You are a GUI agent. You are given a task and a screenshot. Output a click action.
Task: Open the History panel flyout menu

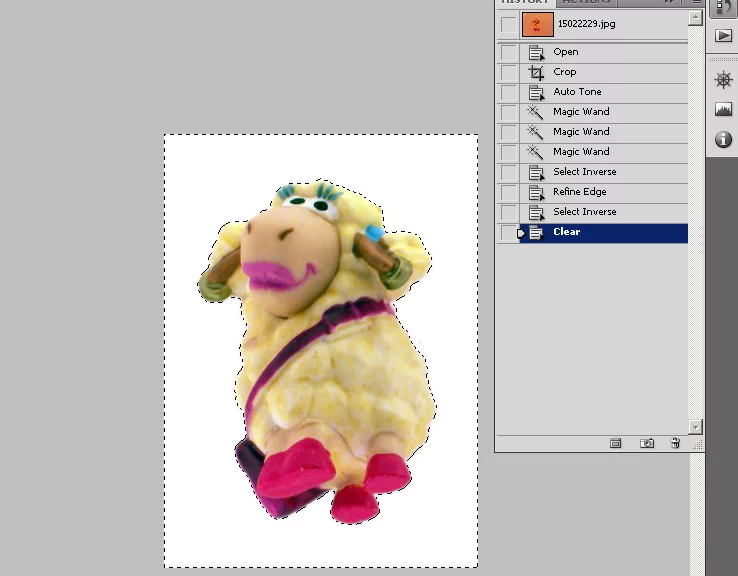pyautogui.click(x=696, y=2)
